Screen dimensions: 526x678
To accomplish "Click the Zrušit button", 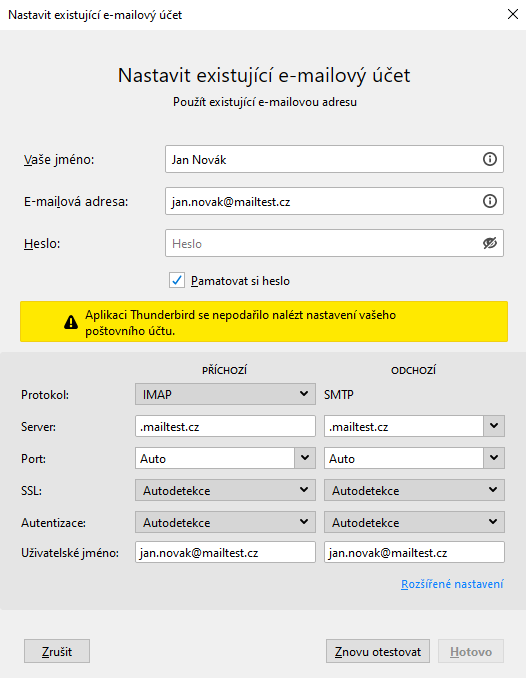I will (x=57, y=651).
